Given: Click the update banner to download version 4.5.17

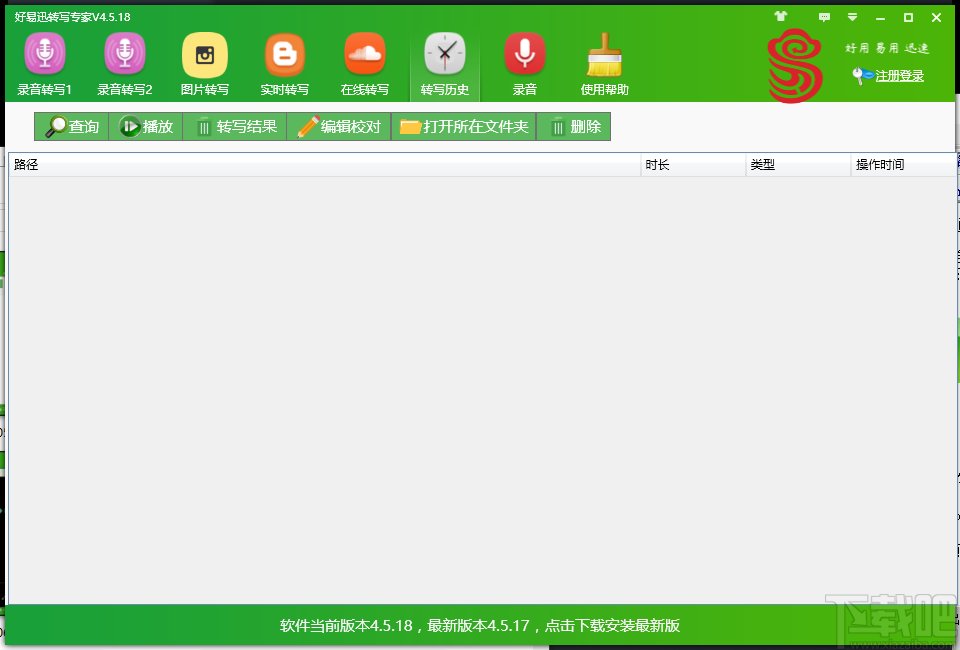Looking at the screenshot, I should [x=480, y=625].
